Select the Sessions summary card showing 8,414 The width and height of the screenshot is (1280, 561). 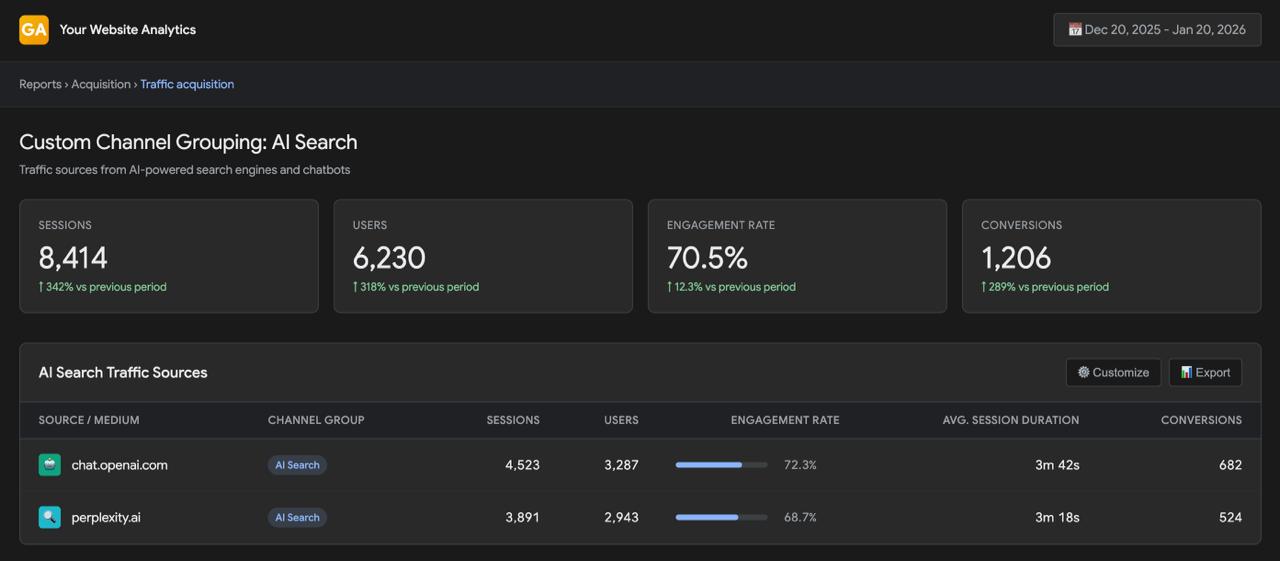169,256
